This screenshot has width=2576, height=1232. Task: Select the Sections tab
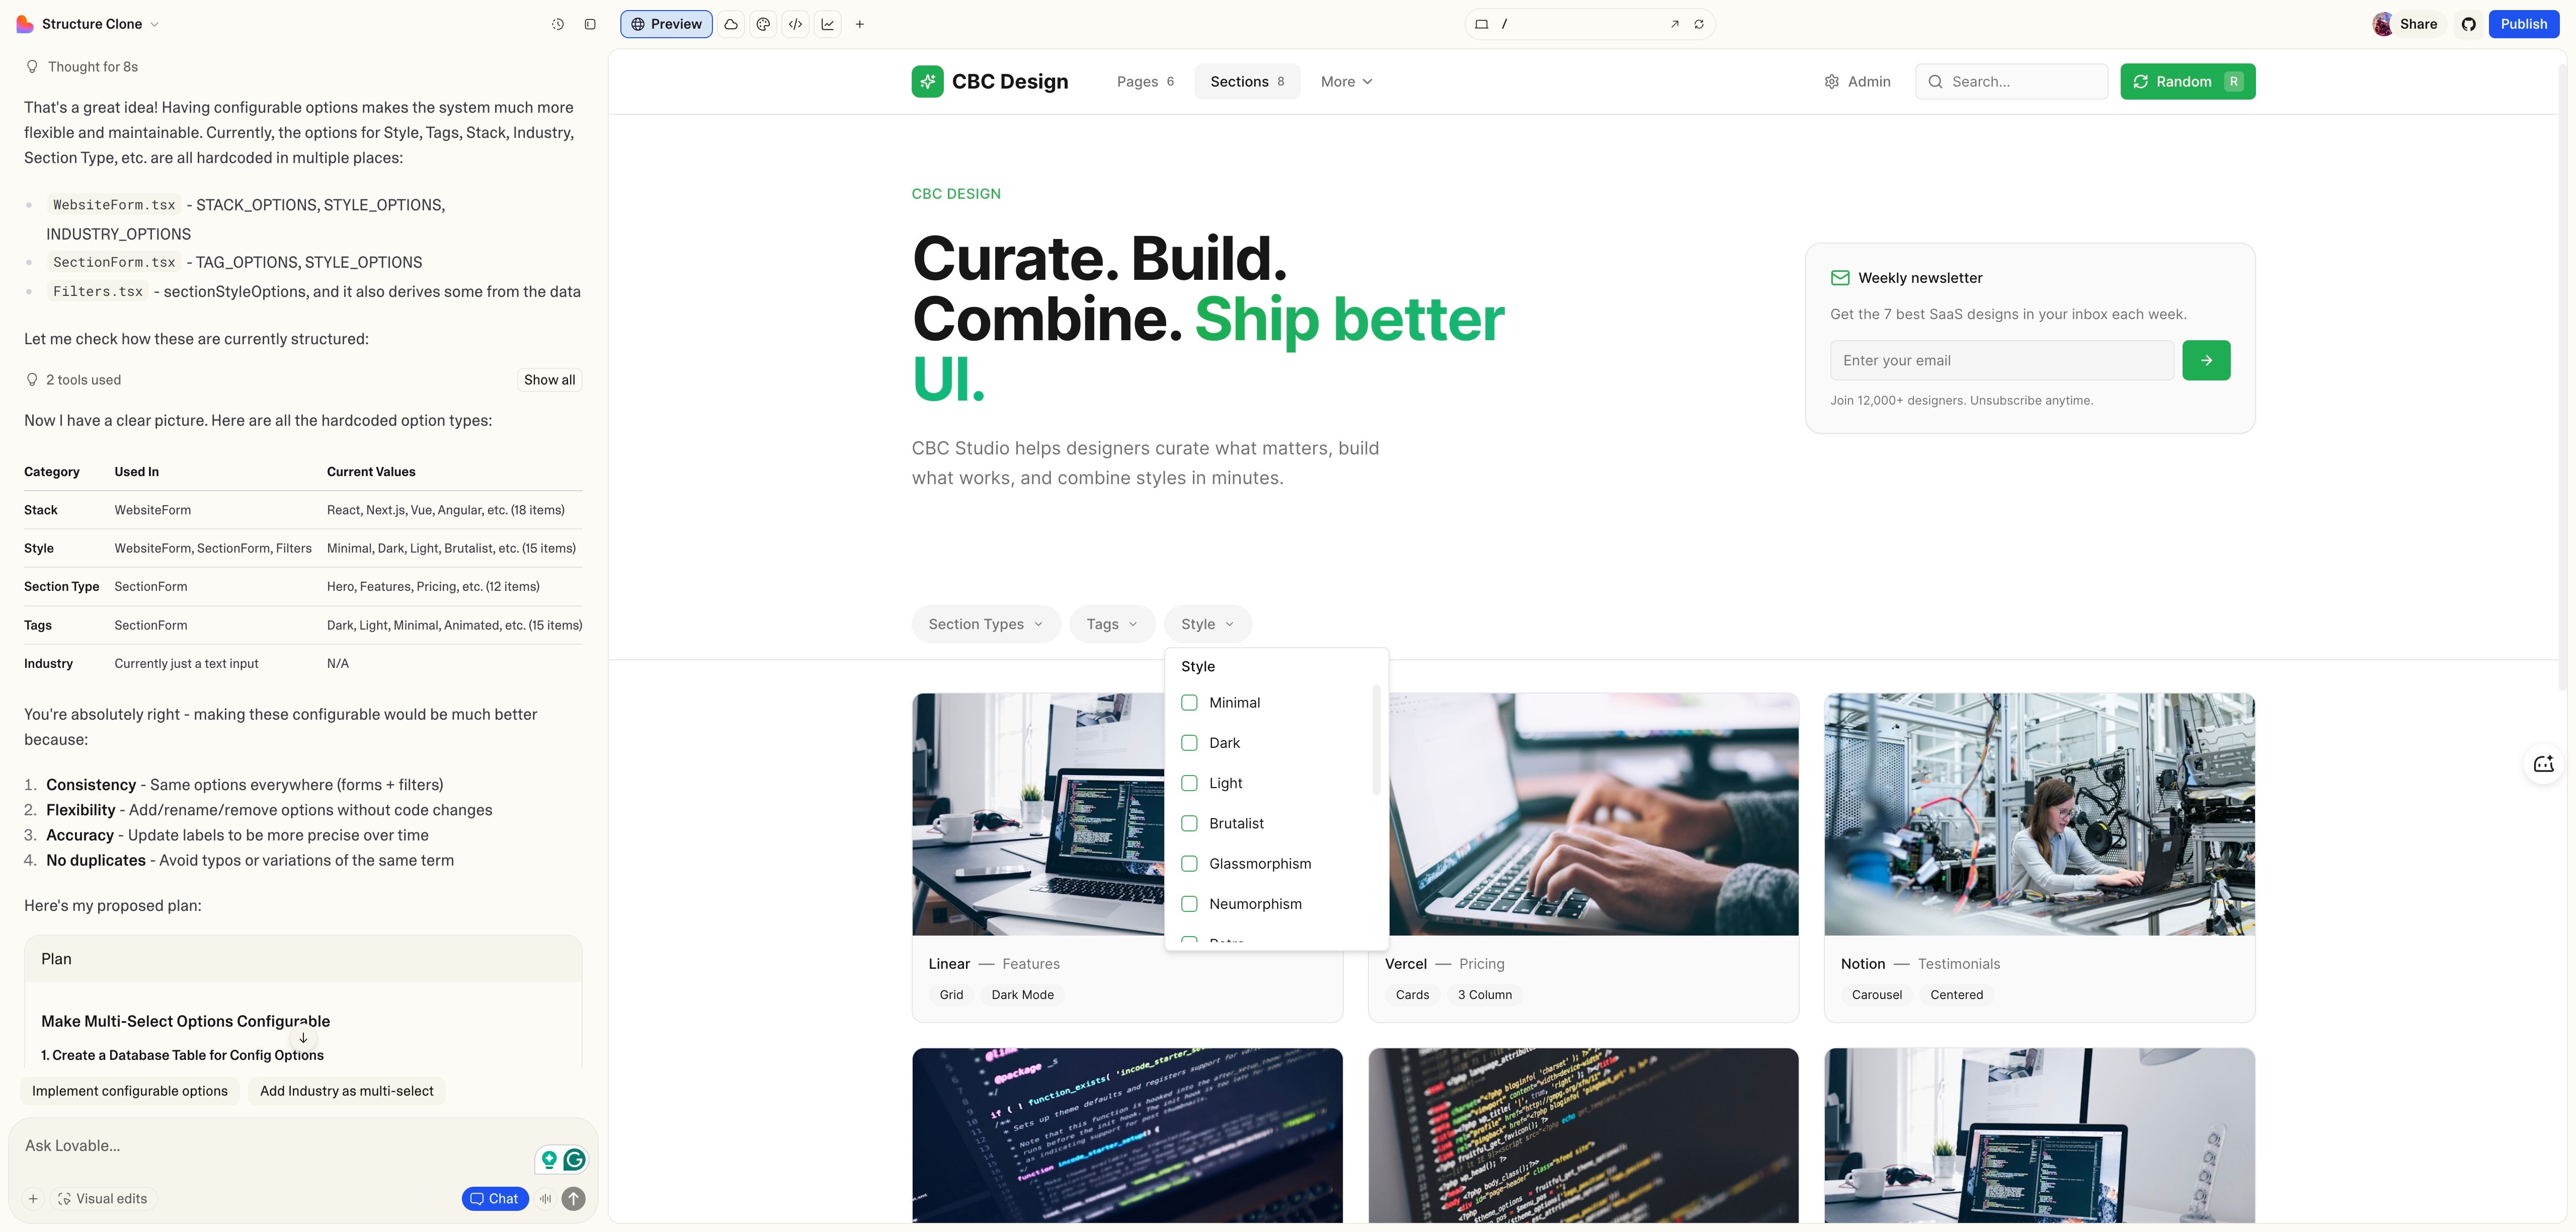pyautogui.click(x=1246, y=82)
